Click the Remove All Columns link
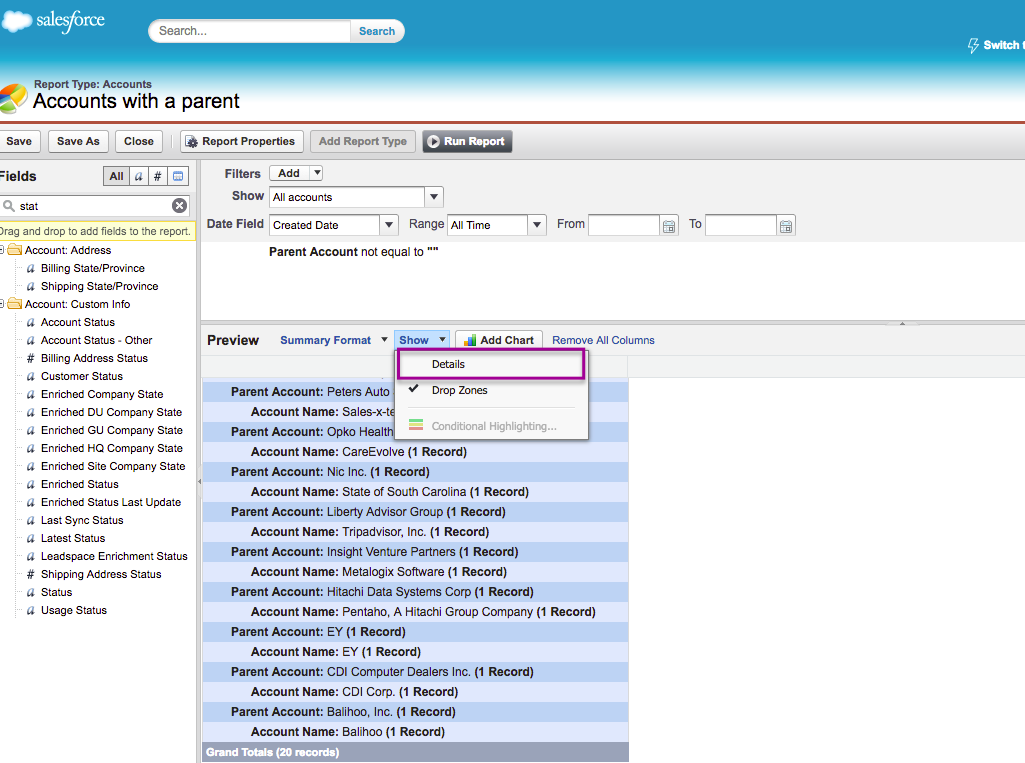1025x763 pixels. pos(603,340)
